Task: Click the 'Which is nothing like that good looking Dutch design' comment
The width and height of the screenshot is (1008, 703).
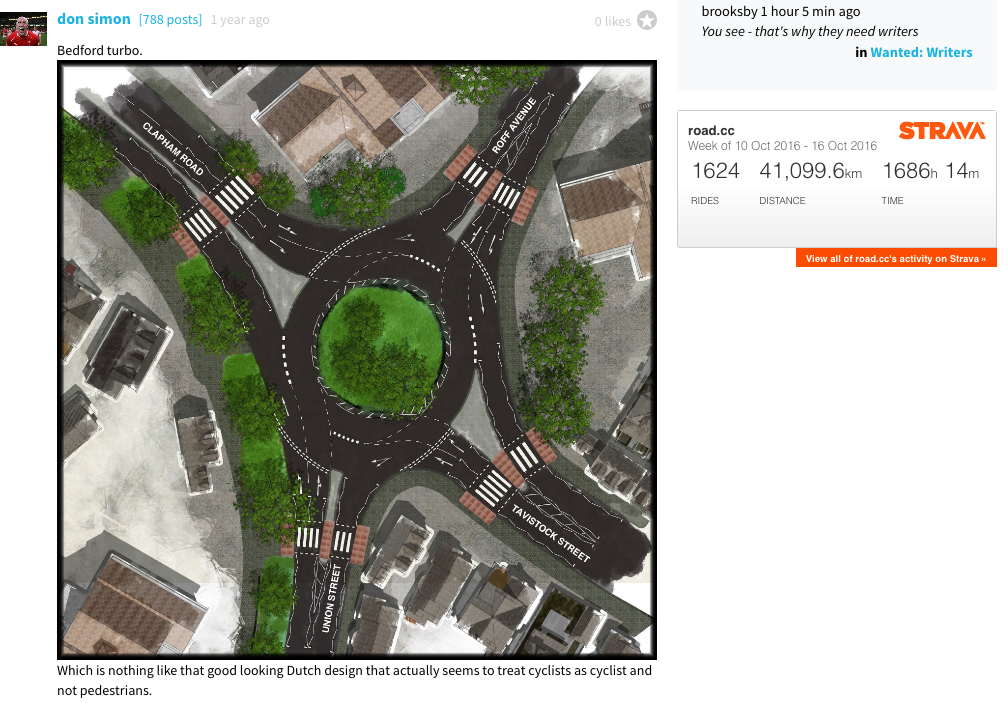Action: 354,681
